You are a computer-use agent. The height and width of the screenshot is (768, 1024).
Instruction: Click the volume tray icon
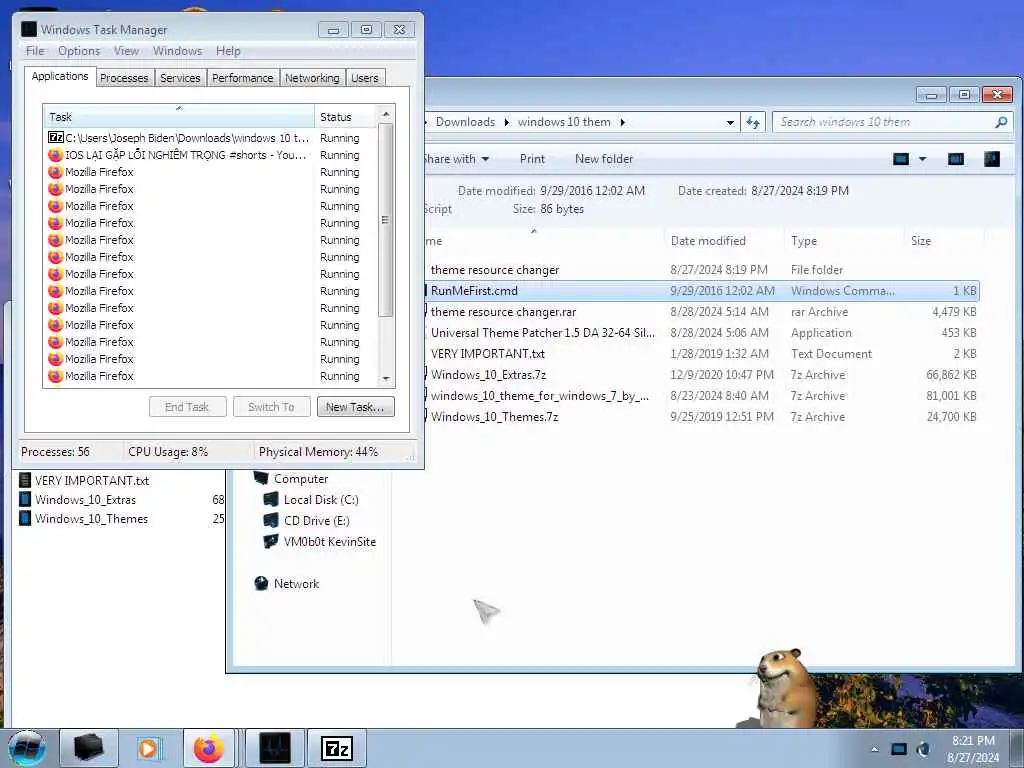[x=923, y=749]
